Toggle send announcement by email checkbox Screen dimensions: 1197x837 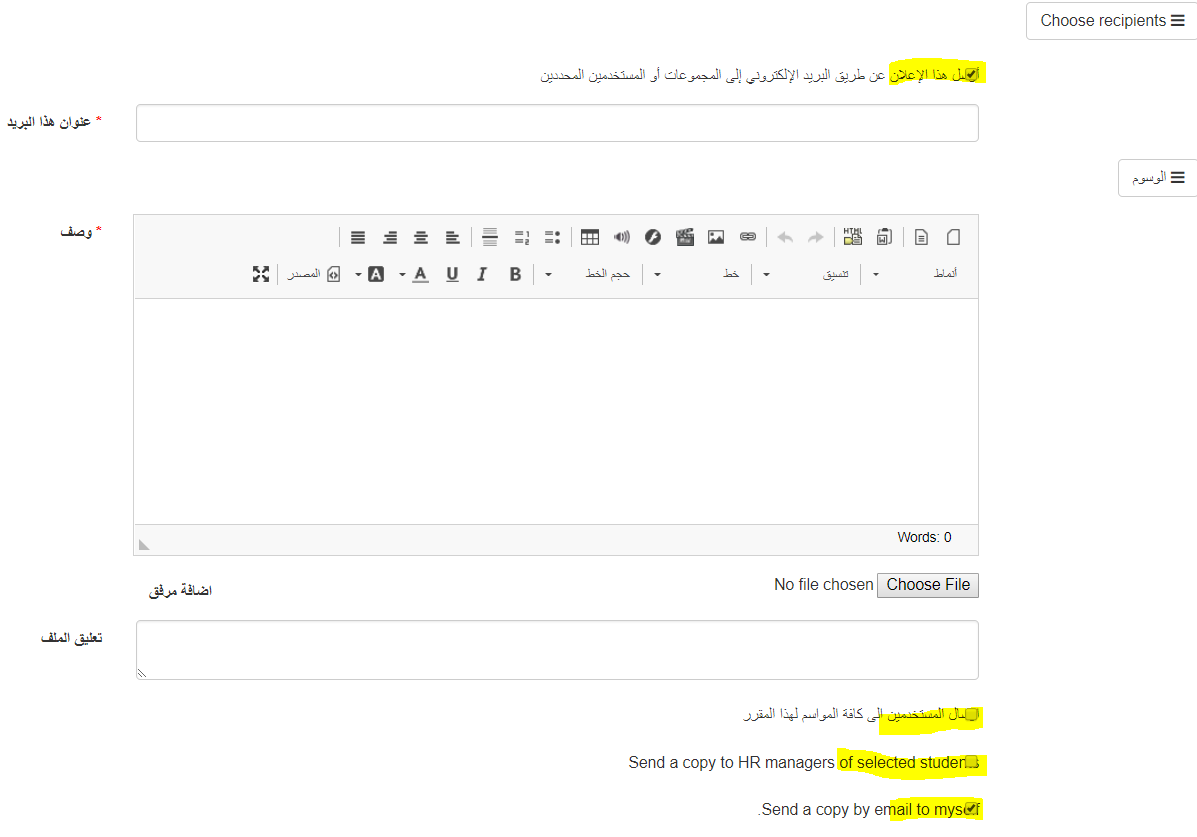click(972, 74)
